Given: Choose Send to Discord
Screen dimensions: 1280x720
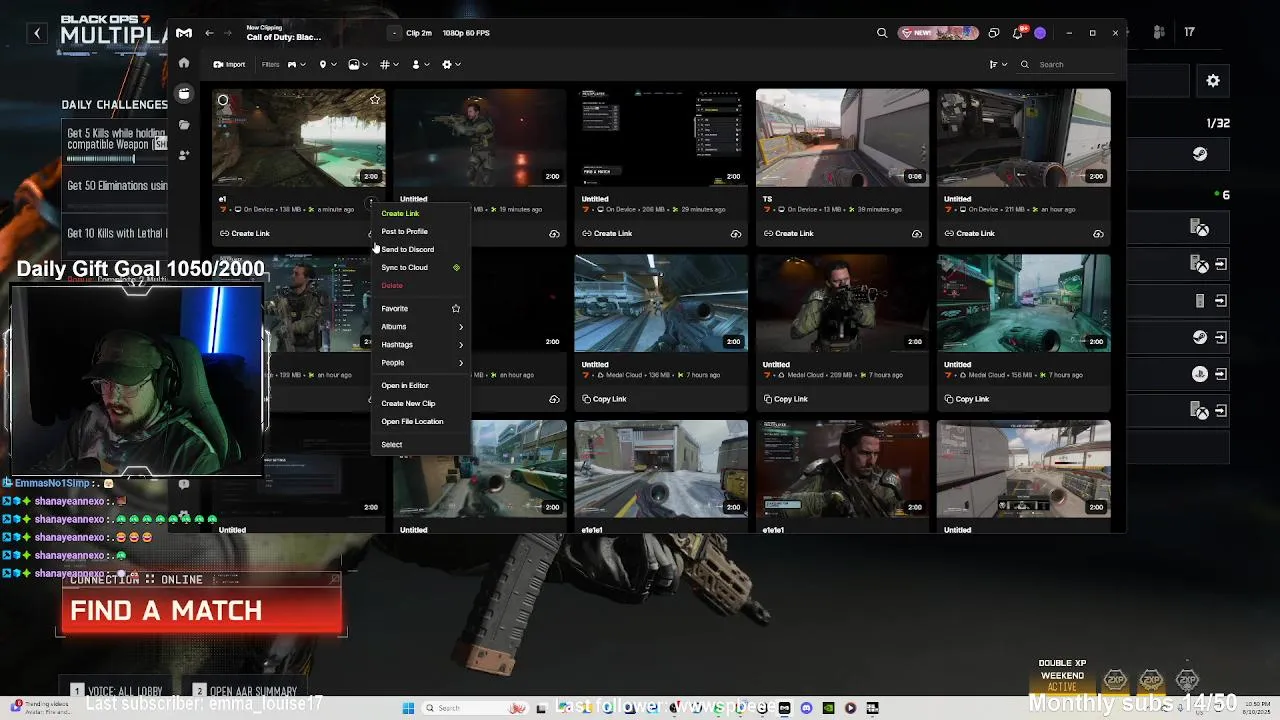Looking at the screenshot, I should (x=420, y=249).
